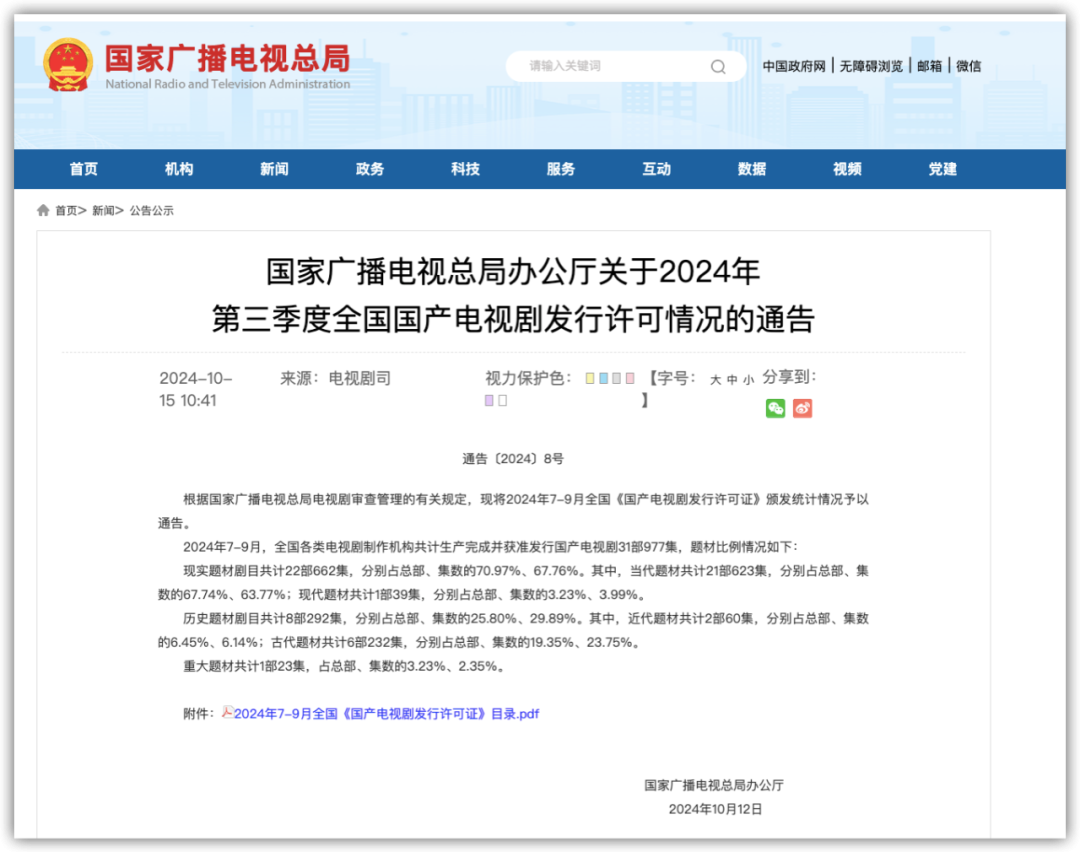Go to the 视频 section

coord(847,169)
